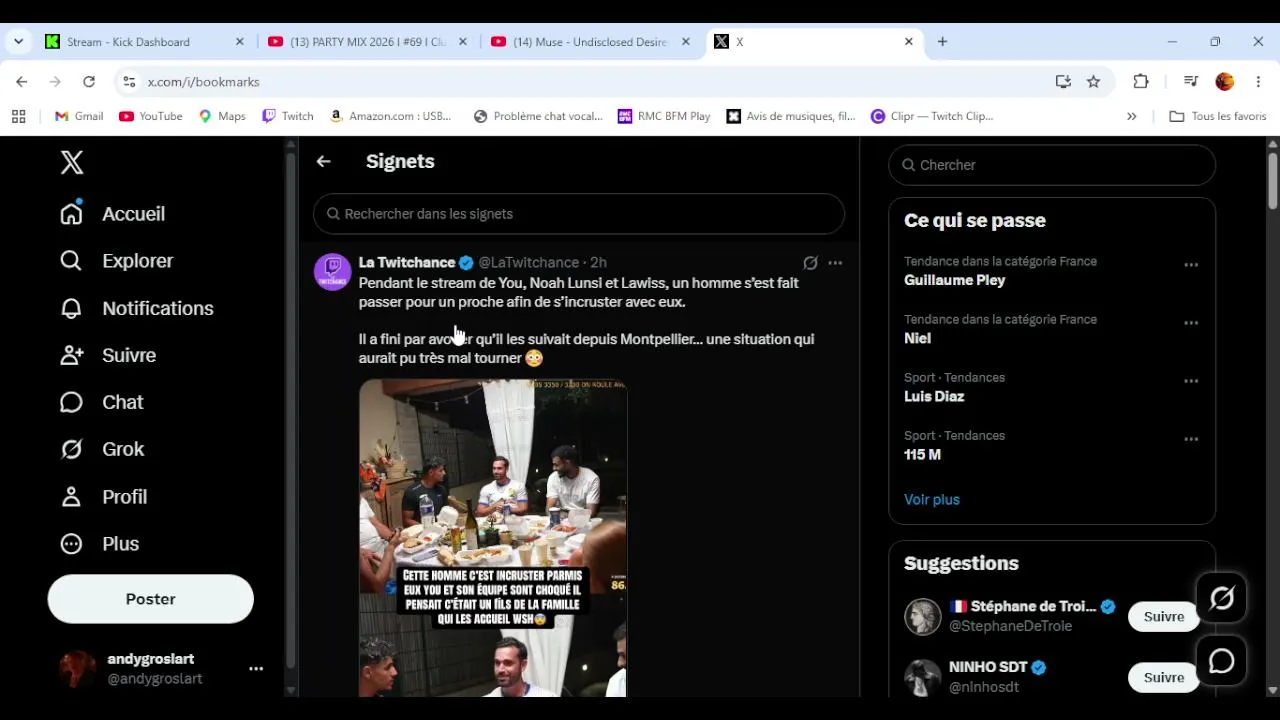Open the tweet's 2h timestamp link

[598, 263]
